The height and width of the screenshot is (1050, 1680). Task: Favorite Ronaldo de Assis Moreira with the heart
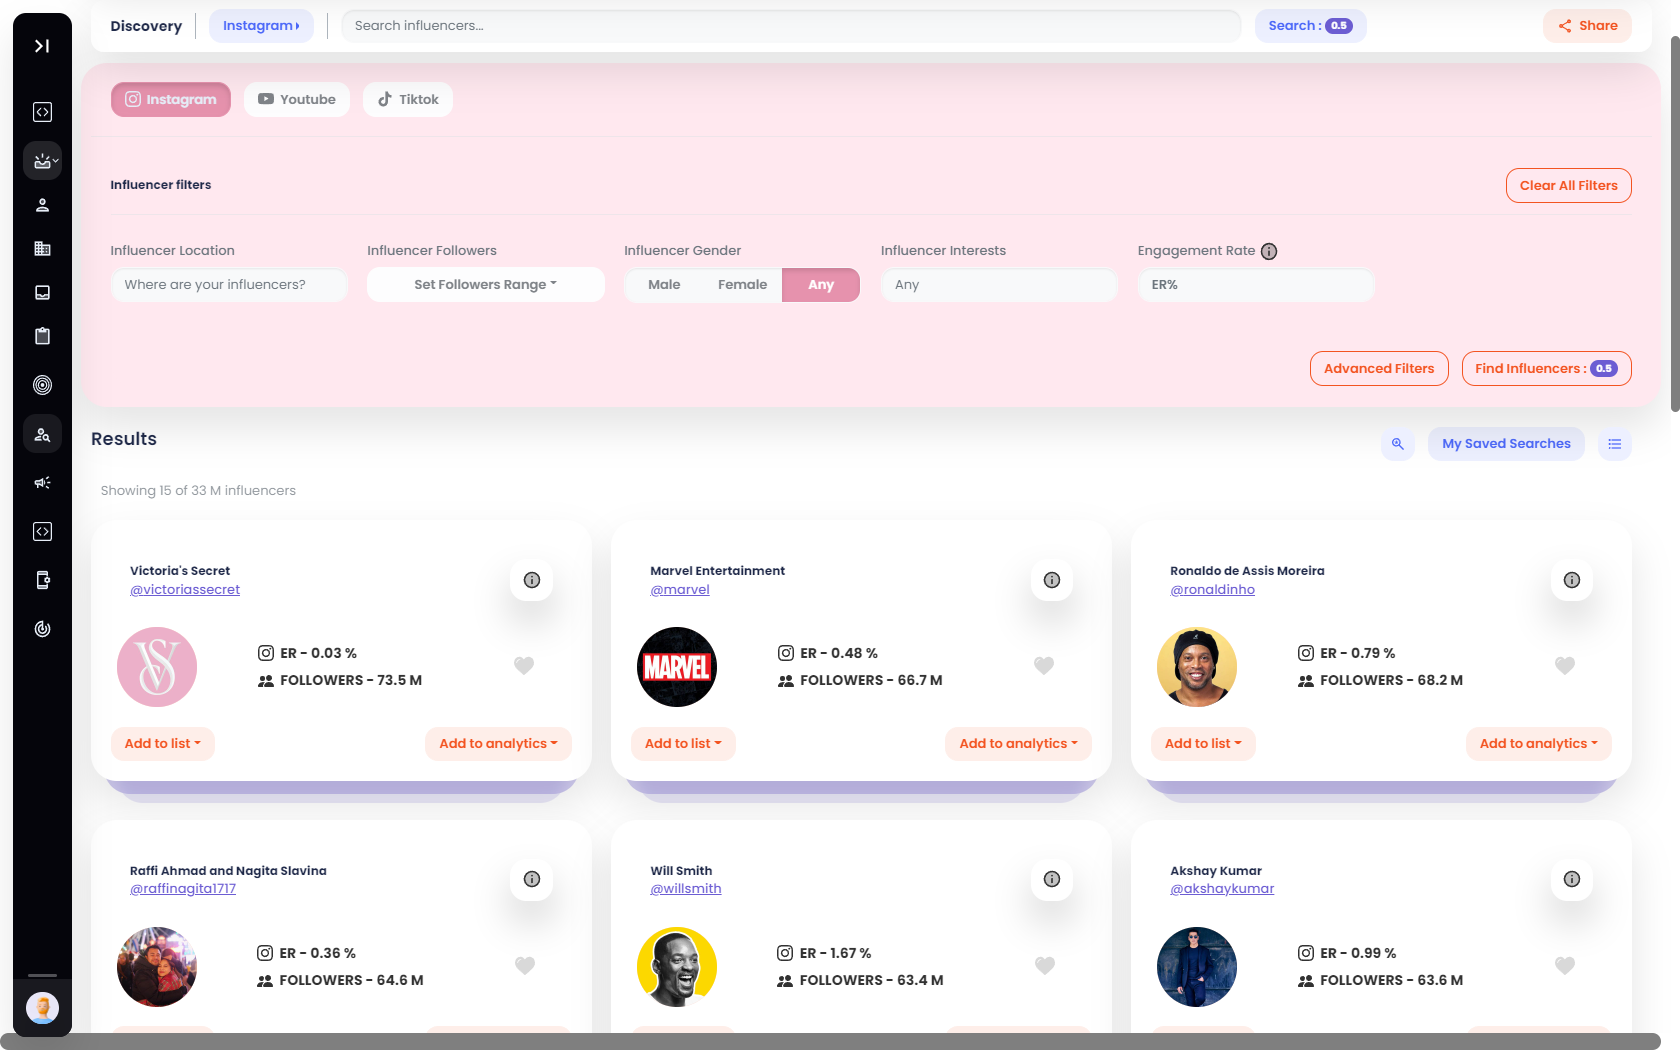pos(1565,665)
